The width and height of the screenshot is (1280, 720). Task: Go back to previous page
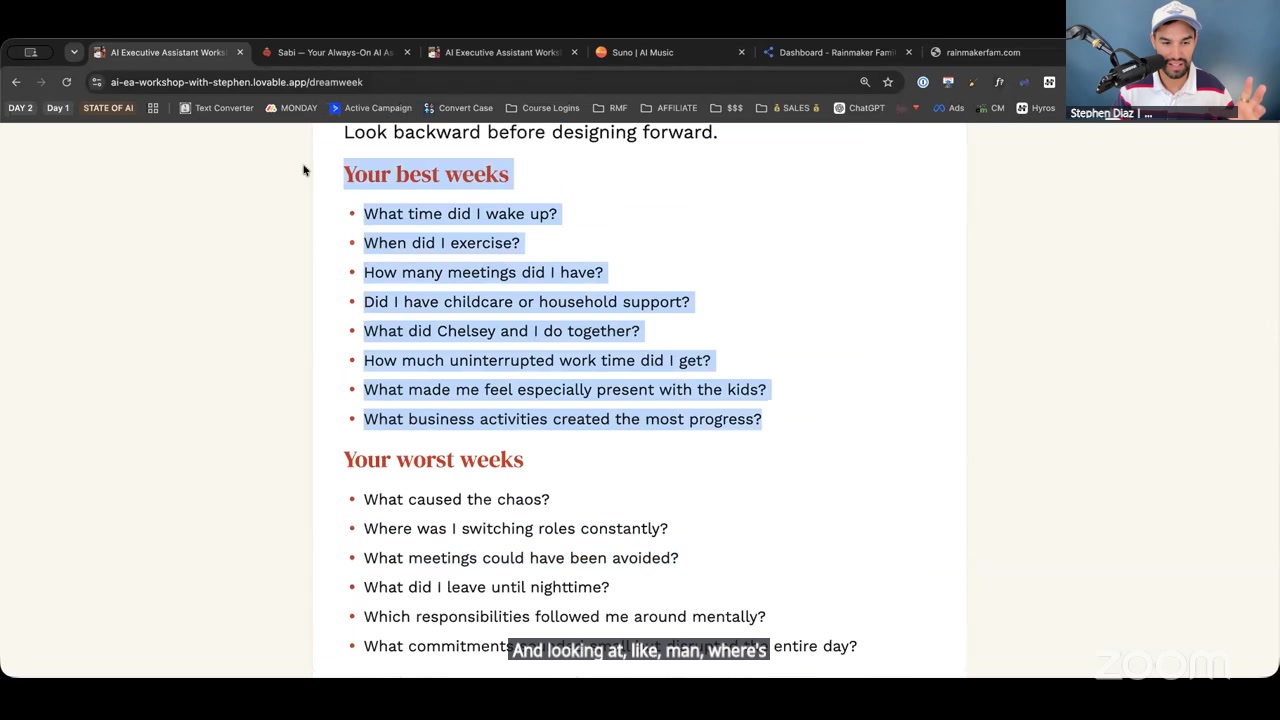tap(16, 82)
